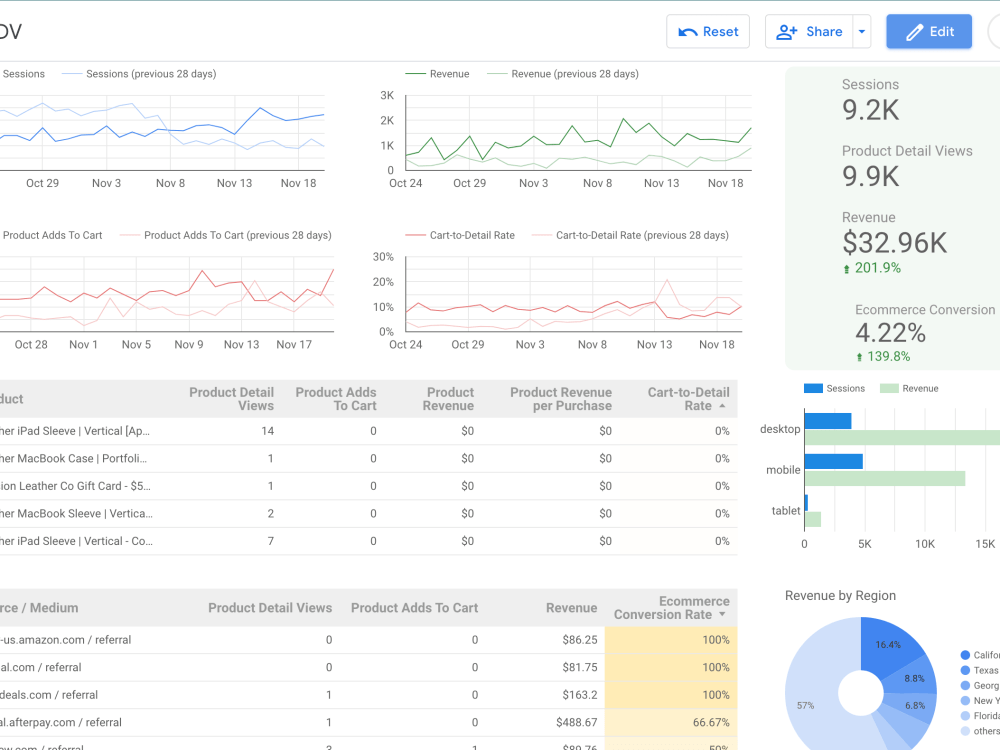The height and width of the screenshot is (750, 1000).
Task: Click the iPad Sleeve Vertical - Co... row
Action: click(x=369, y=541)
